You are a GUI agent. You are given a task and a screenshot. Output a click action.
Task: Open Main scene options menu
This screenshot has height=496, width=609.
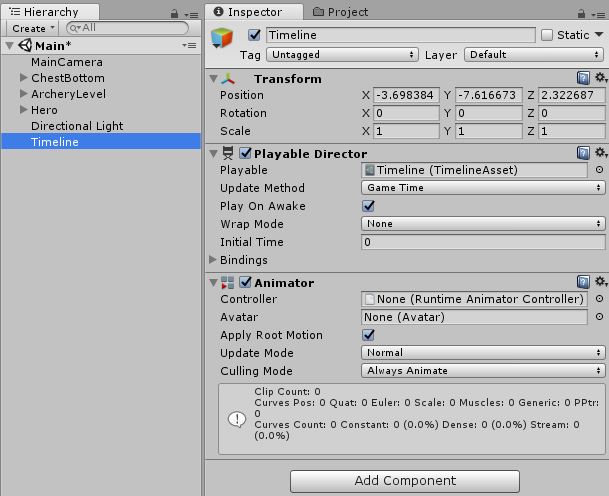(x=189, y=45)
